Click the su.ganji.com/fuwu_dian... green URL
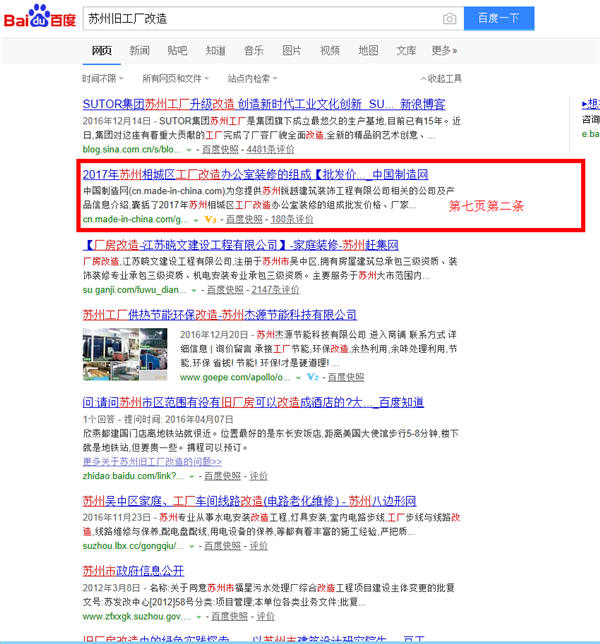 (x=134, y=290)
